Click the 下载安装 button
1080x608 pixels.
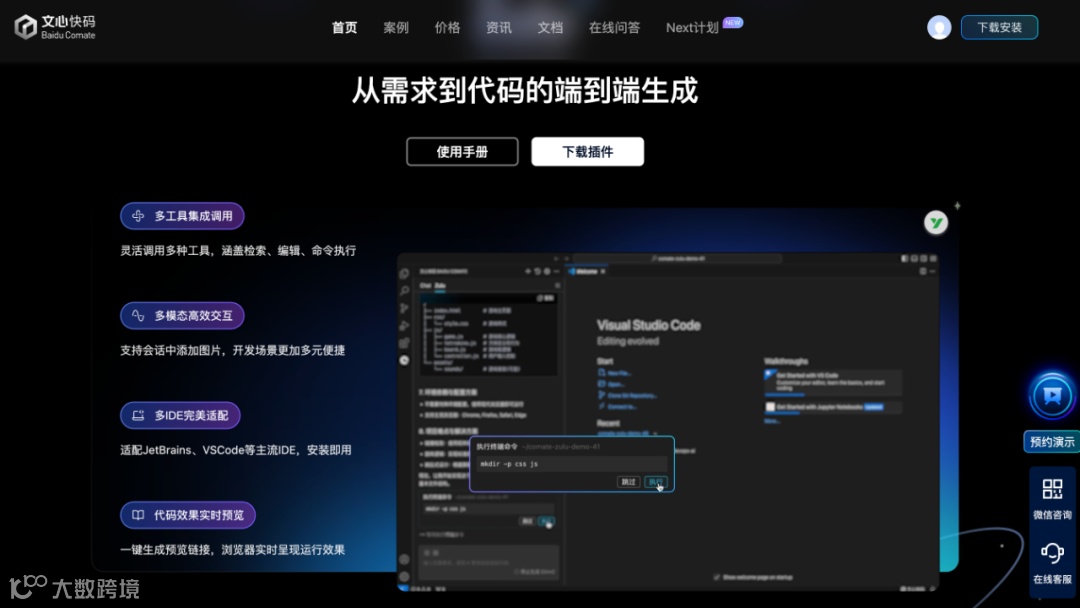999,28
